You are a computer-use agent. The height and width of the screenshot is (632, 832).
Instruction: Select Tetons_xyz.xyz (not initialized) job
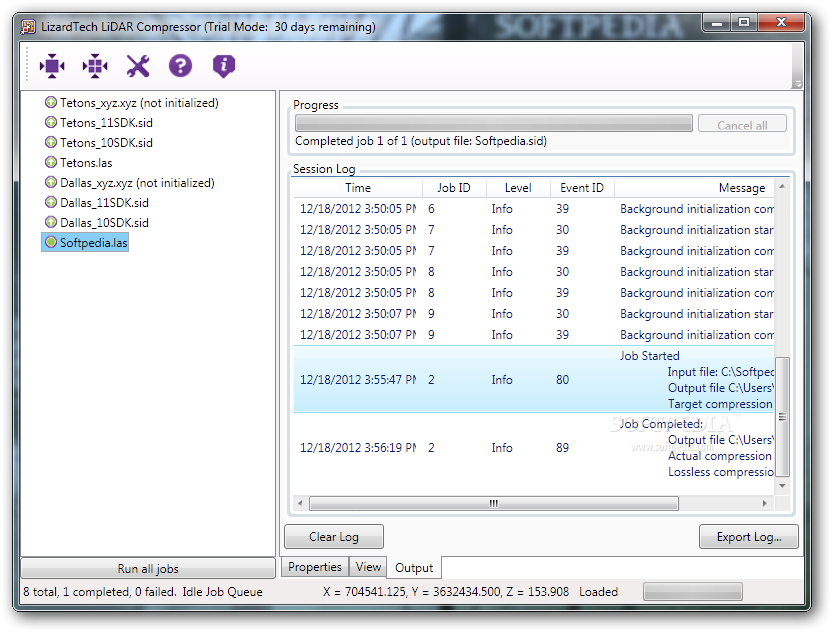(x=139, y=102)
